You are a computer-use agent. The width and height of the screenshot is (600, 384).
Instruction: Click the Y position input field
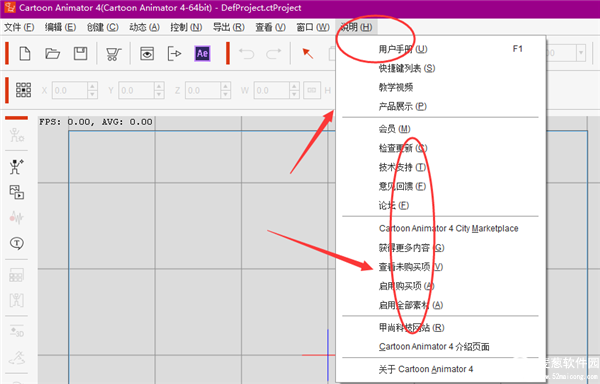pos(137,91)
